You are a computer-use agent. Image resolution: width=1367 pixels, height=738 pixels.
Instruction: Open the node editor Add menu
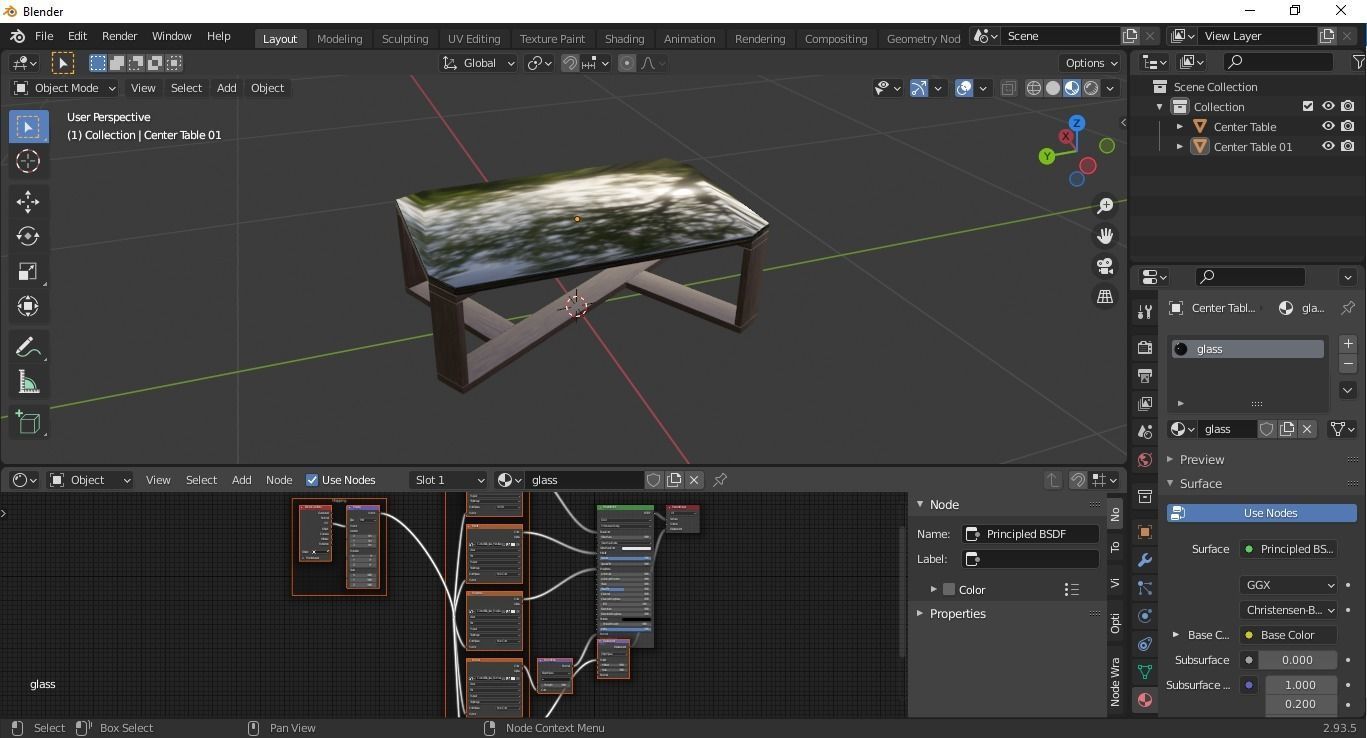[241, 480]
